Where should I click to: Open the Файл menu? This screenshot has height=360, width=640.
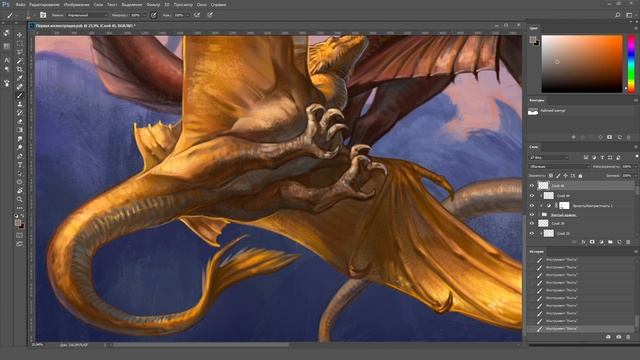click(20, 4)
